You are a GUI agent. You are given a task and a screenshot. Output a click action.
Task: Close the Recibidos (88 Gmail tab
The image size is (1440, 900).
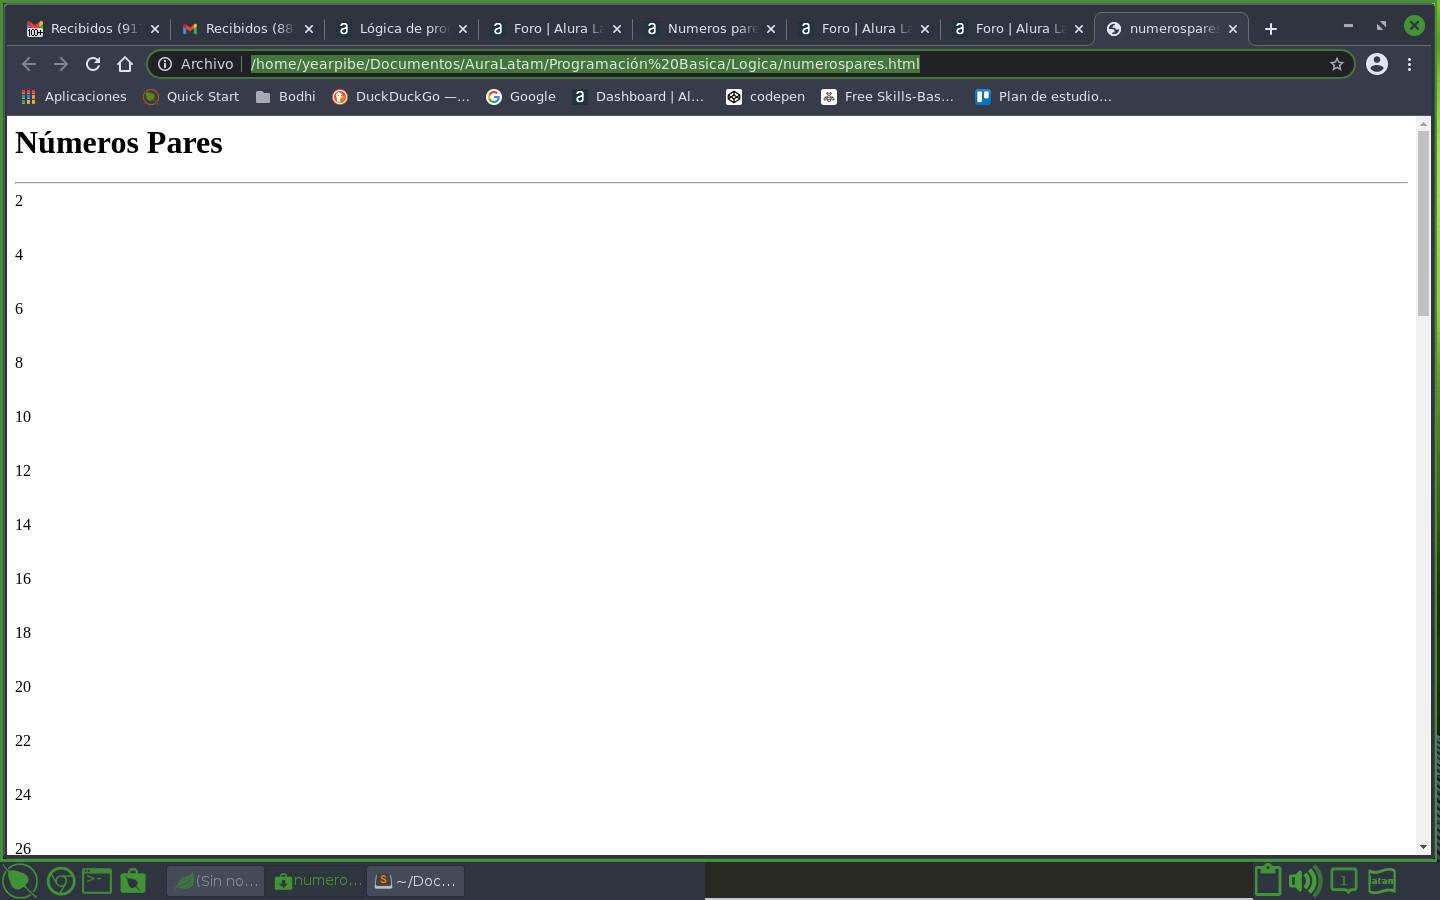click(309, 29)
